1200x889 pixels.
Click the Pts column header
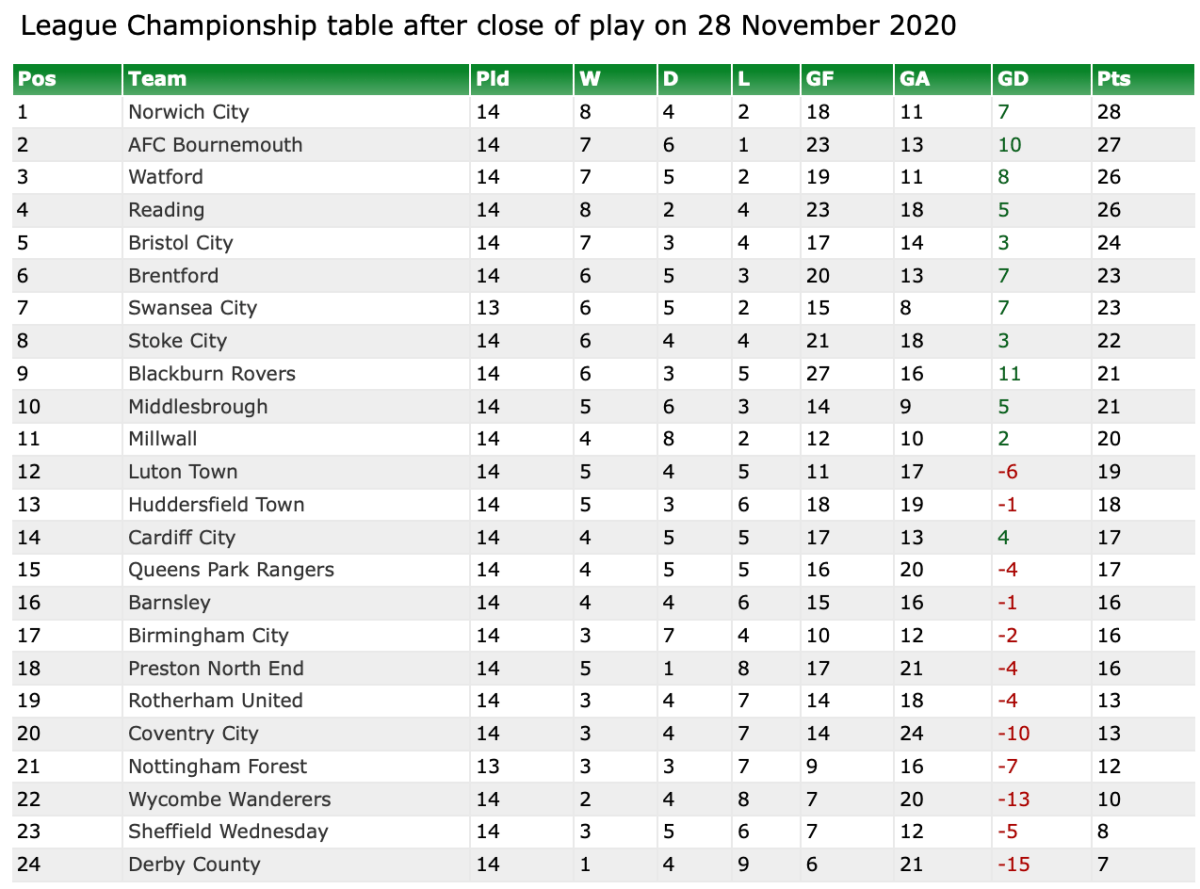[x=1113, y=79]
